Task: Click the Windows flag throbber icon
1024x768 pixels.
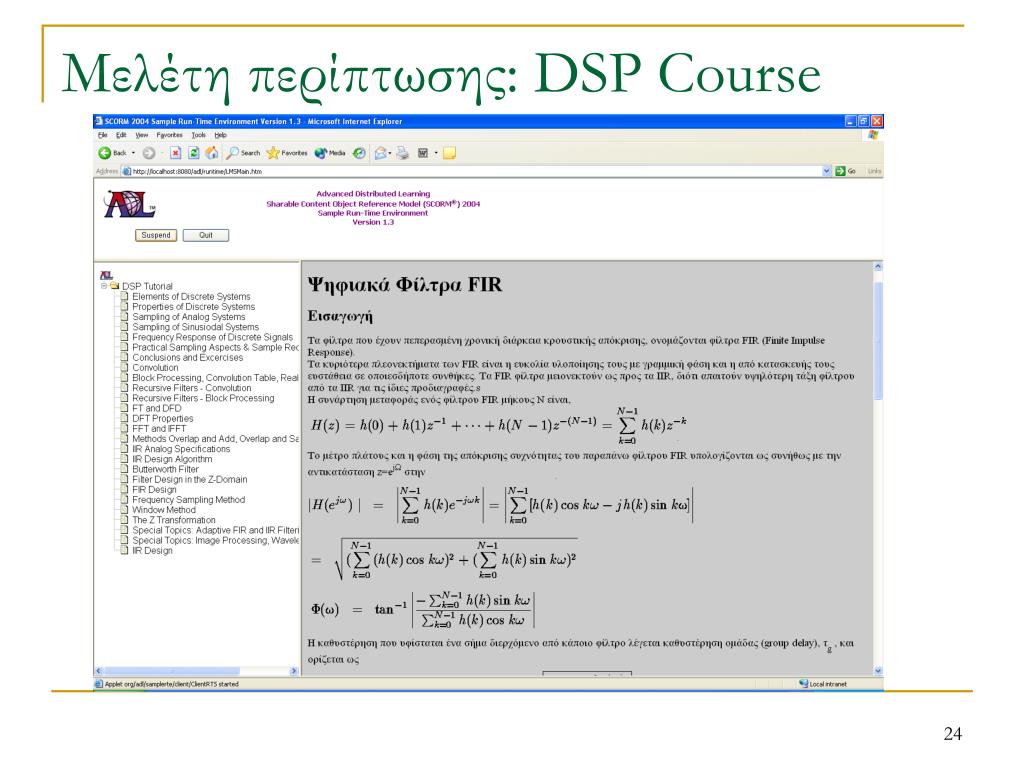Action: pyautogui.click(x=873, y=135)
